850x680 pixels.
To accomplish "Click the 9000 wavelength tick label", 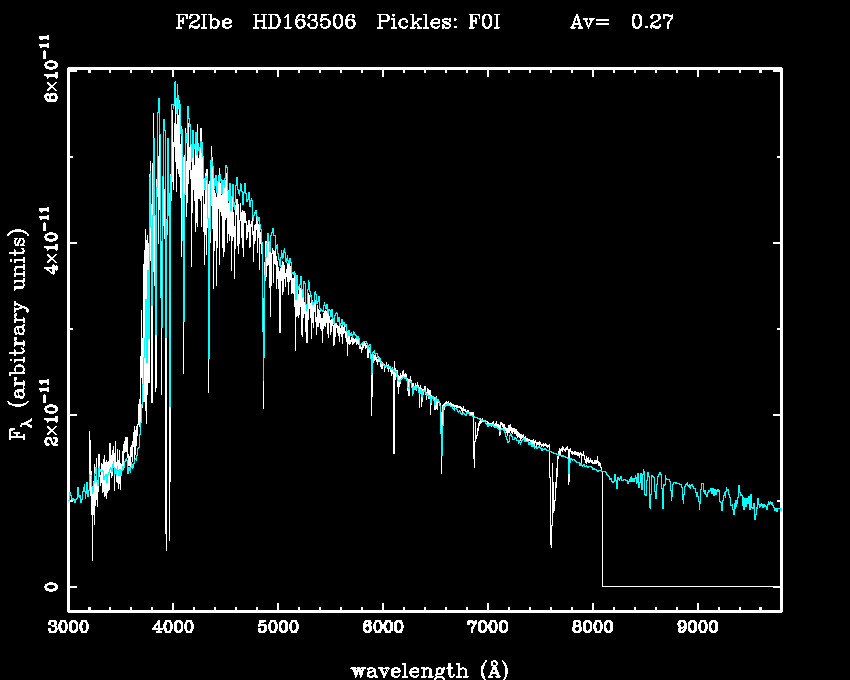I will 697,628.
